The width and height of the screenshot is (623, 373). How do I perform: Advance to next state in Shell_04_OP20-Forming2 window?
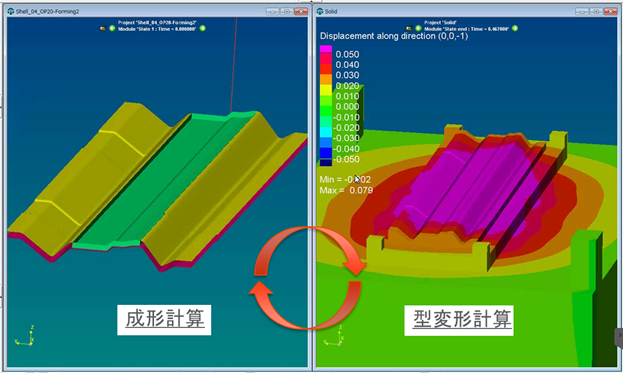coord(203,29)
